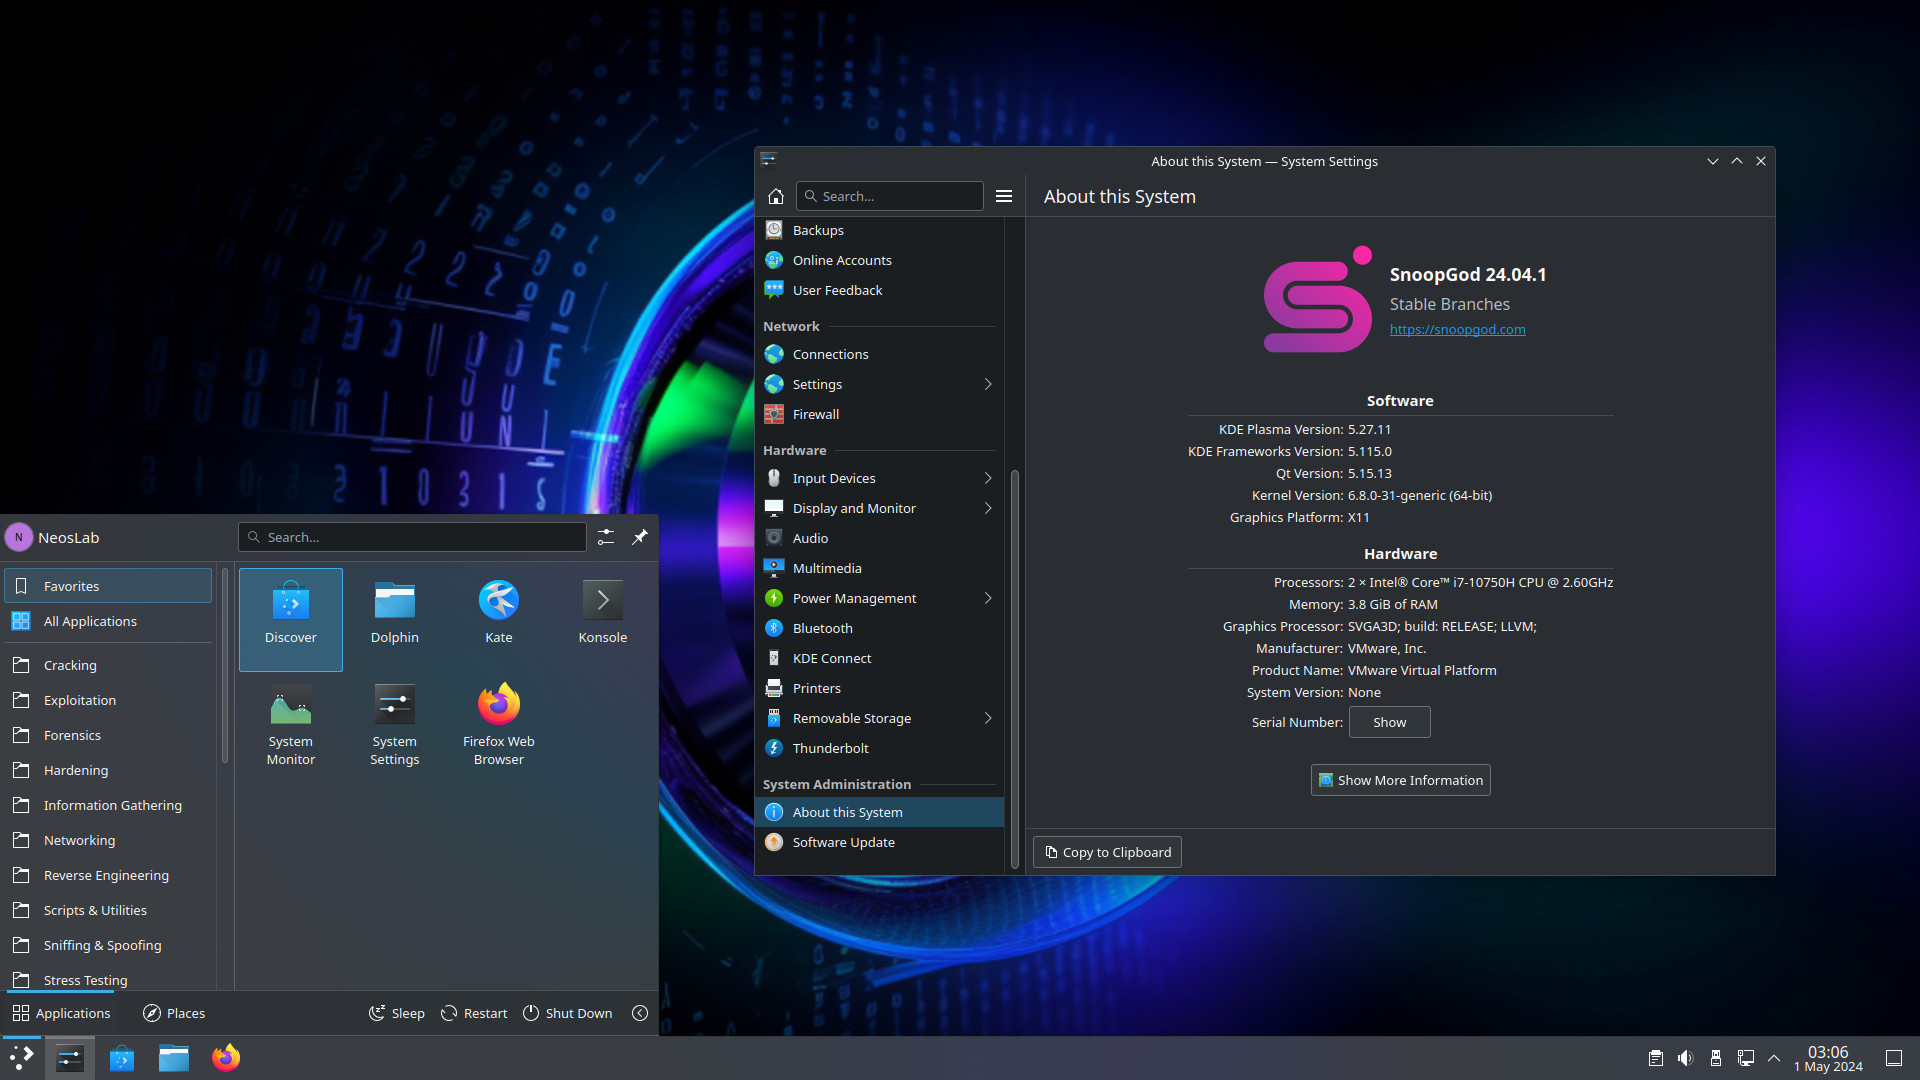Focus the launcher search field
The image size is (1920, 1080).
click(x=412, y=537)
